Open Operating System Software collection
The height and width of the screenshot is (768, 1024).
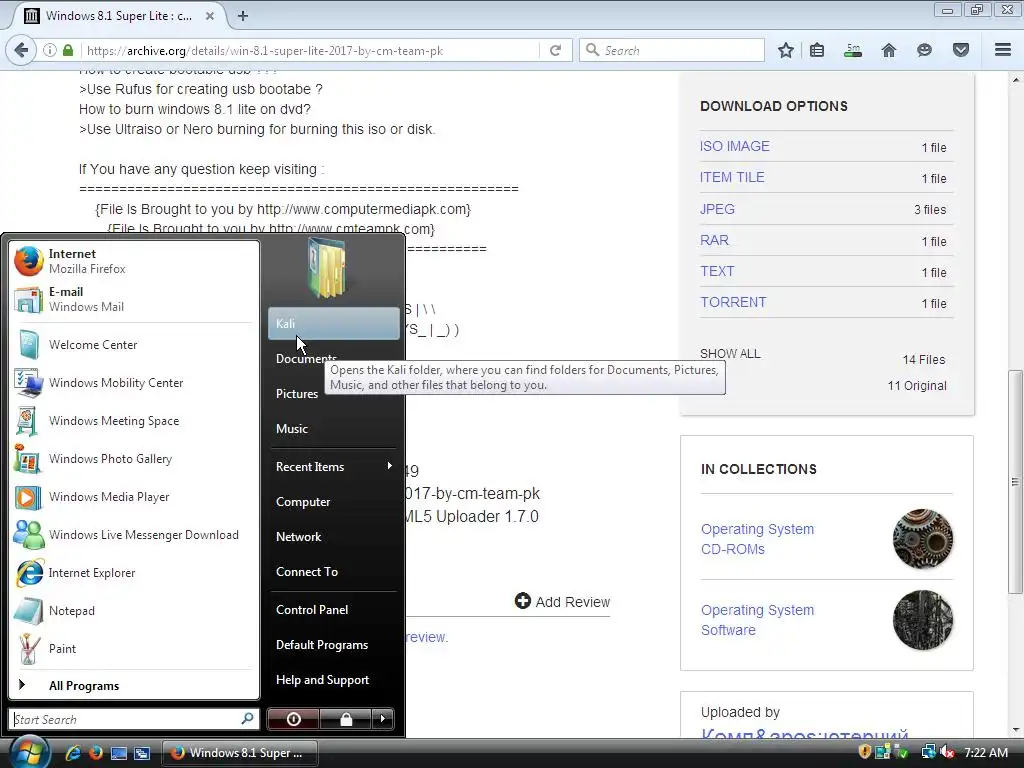[758, 620]
